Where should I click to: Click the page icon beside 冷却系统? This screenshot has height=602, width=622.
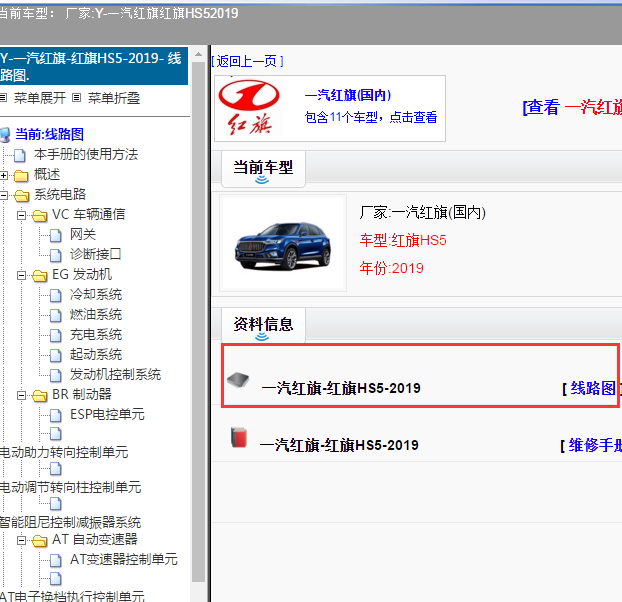pyautogui.click(x=56, y=295)
